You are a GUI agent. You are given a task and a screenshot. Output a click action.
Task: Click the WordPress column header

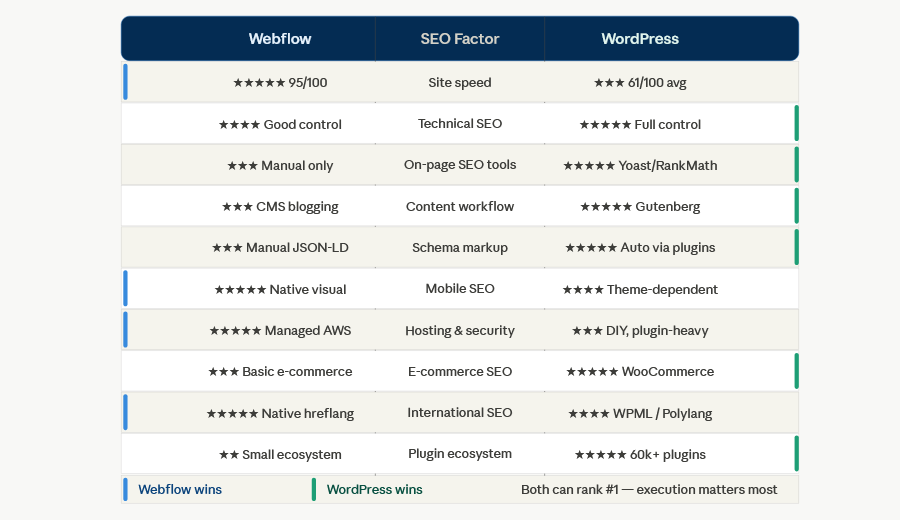click(640, 38)
